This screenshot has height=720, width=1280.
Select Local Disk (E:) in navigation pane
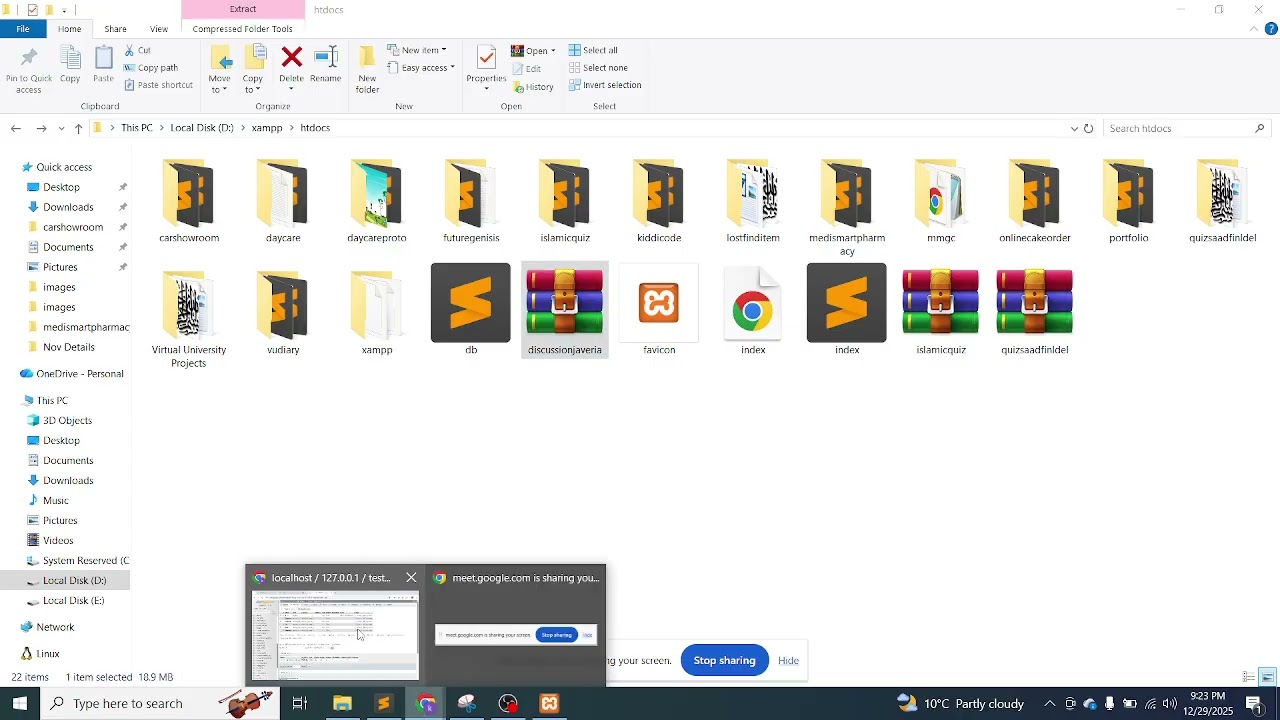tap(73, 601)
